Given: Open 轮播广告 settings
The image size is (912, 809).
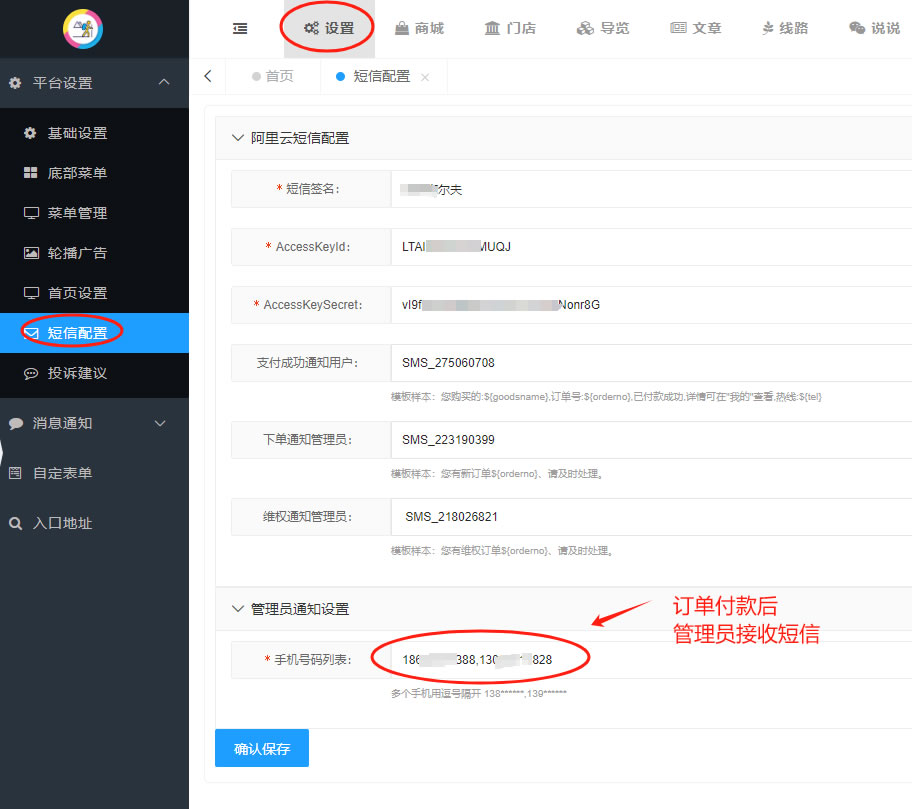Looking at the screenshot, I should 77,253.
